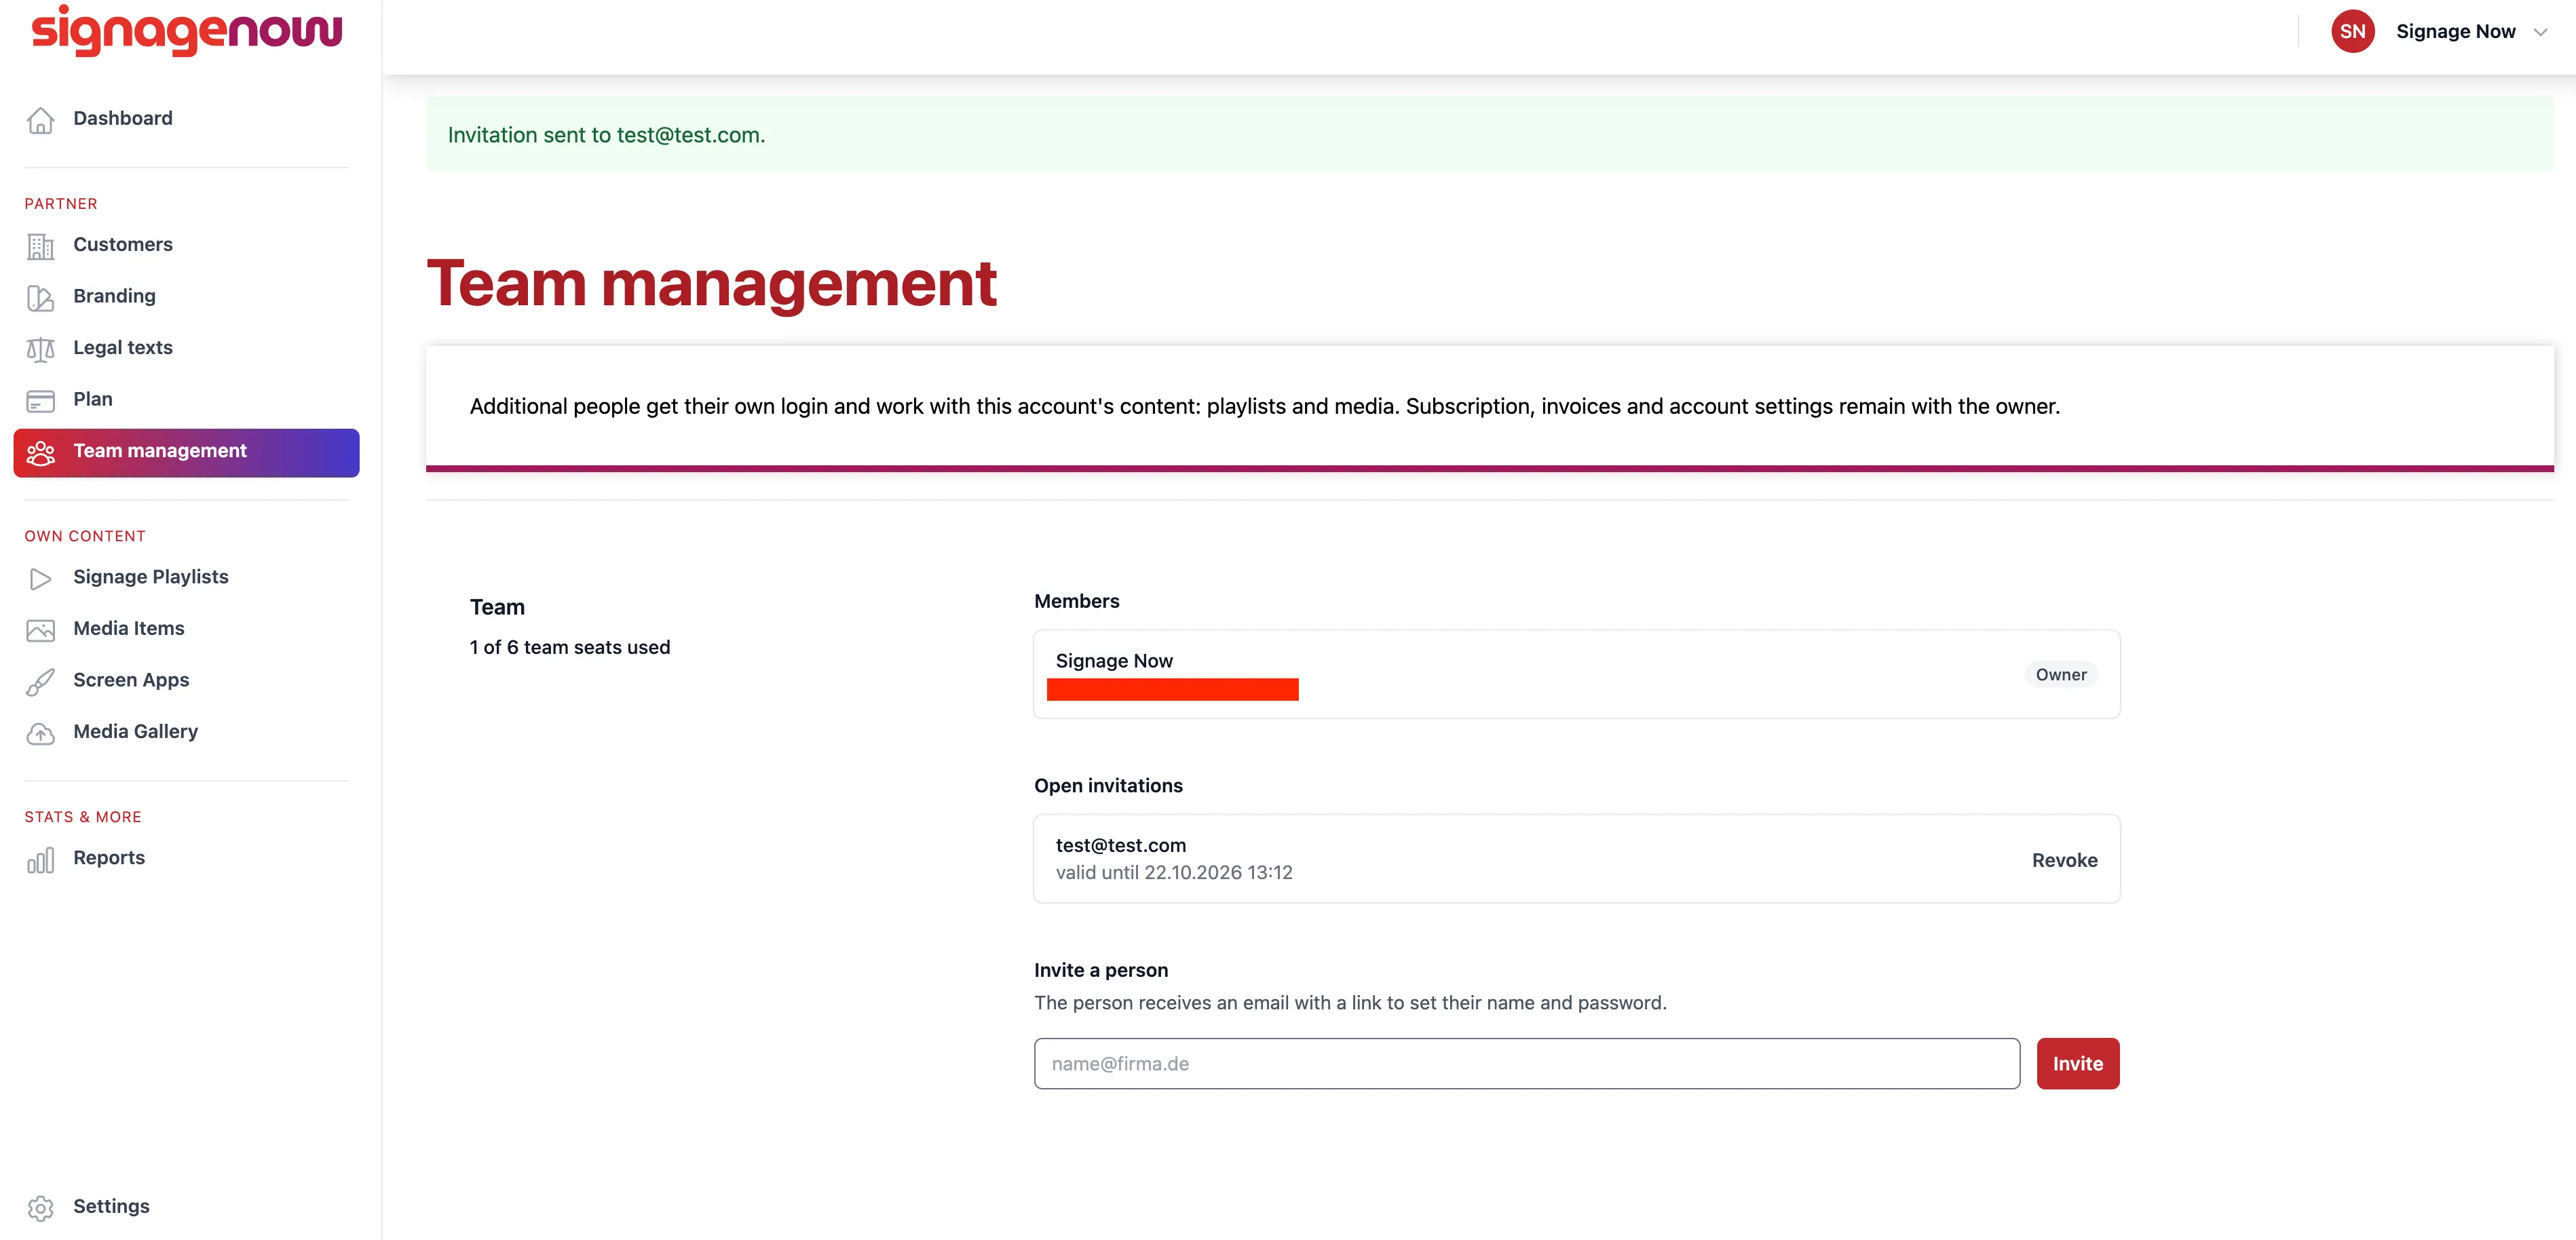Click the SN avatar circle

point(2352,31)
